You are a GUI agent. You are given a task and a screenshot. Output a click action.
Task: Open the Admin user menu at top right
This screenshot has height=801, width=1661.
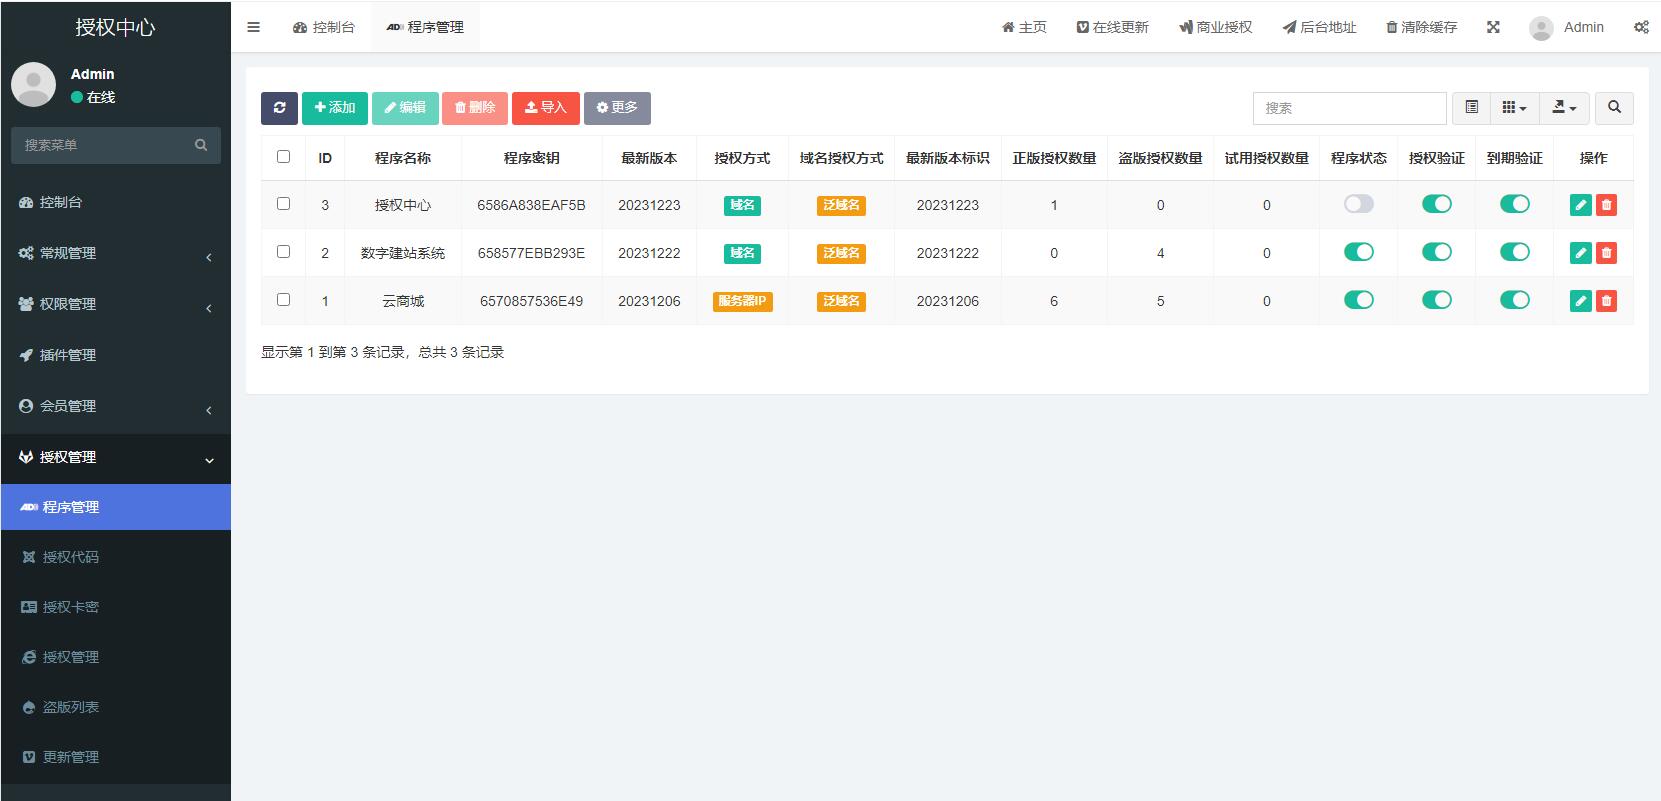[1567, 27]
